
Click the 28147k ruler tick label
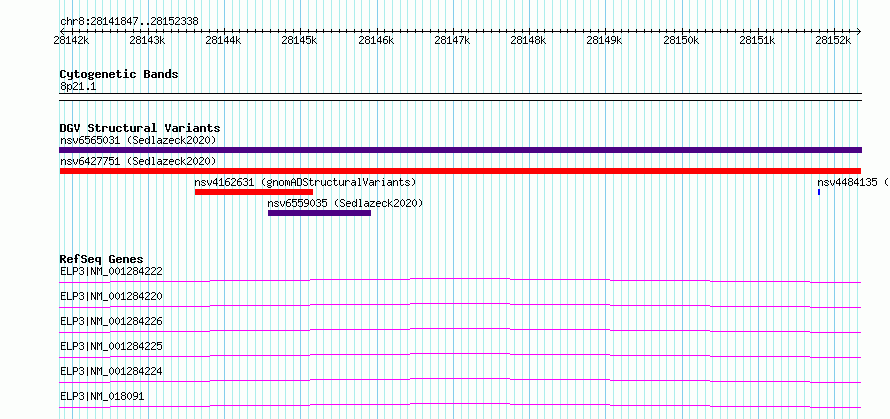452,40
